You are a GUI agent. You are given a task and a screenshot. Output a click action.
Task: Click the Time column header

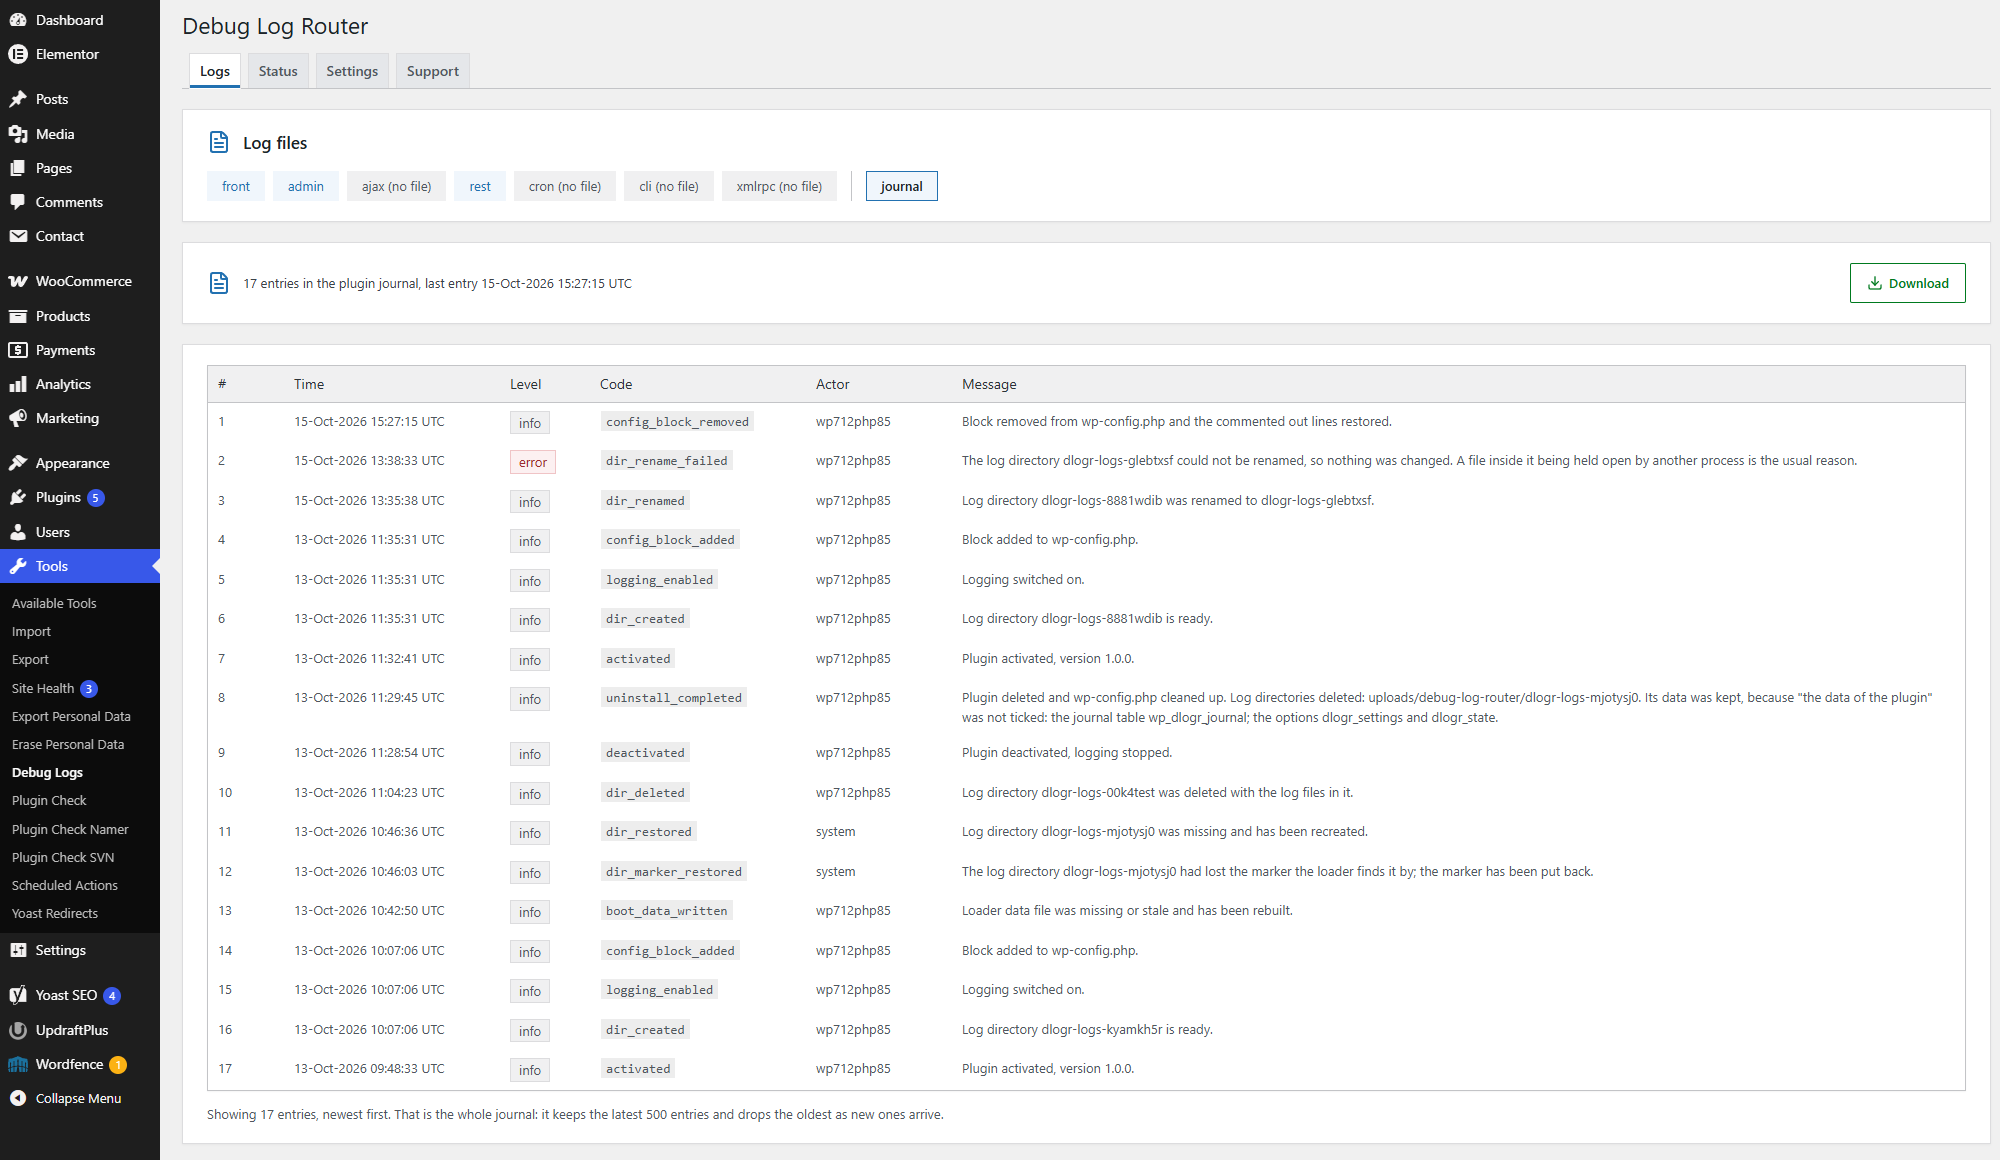[309, 384]
